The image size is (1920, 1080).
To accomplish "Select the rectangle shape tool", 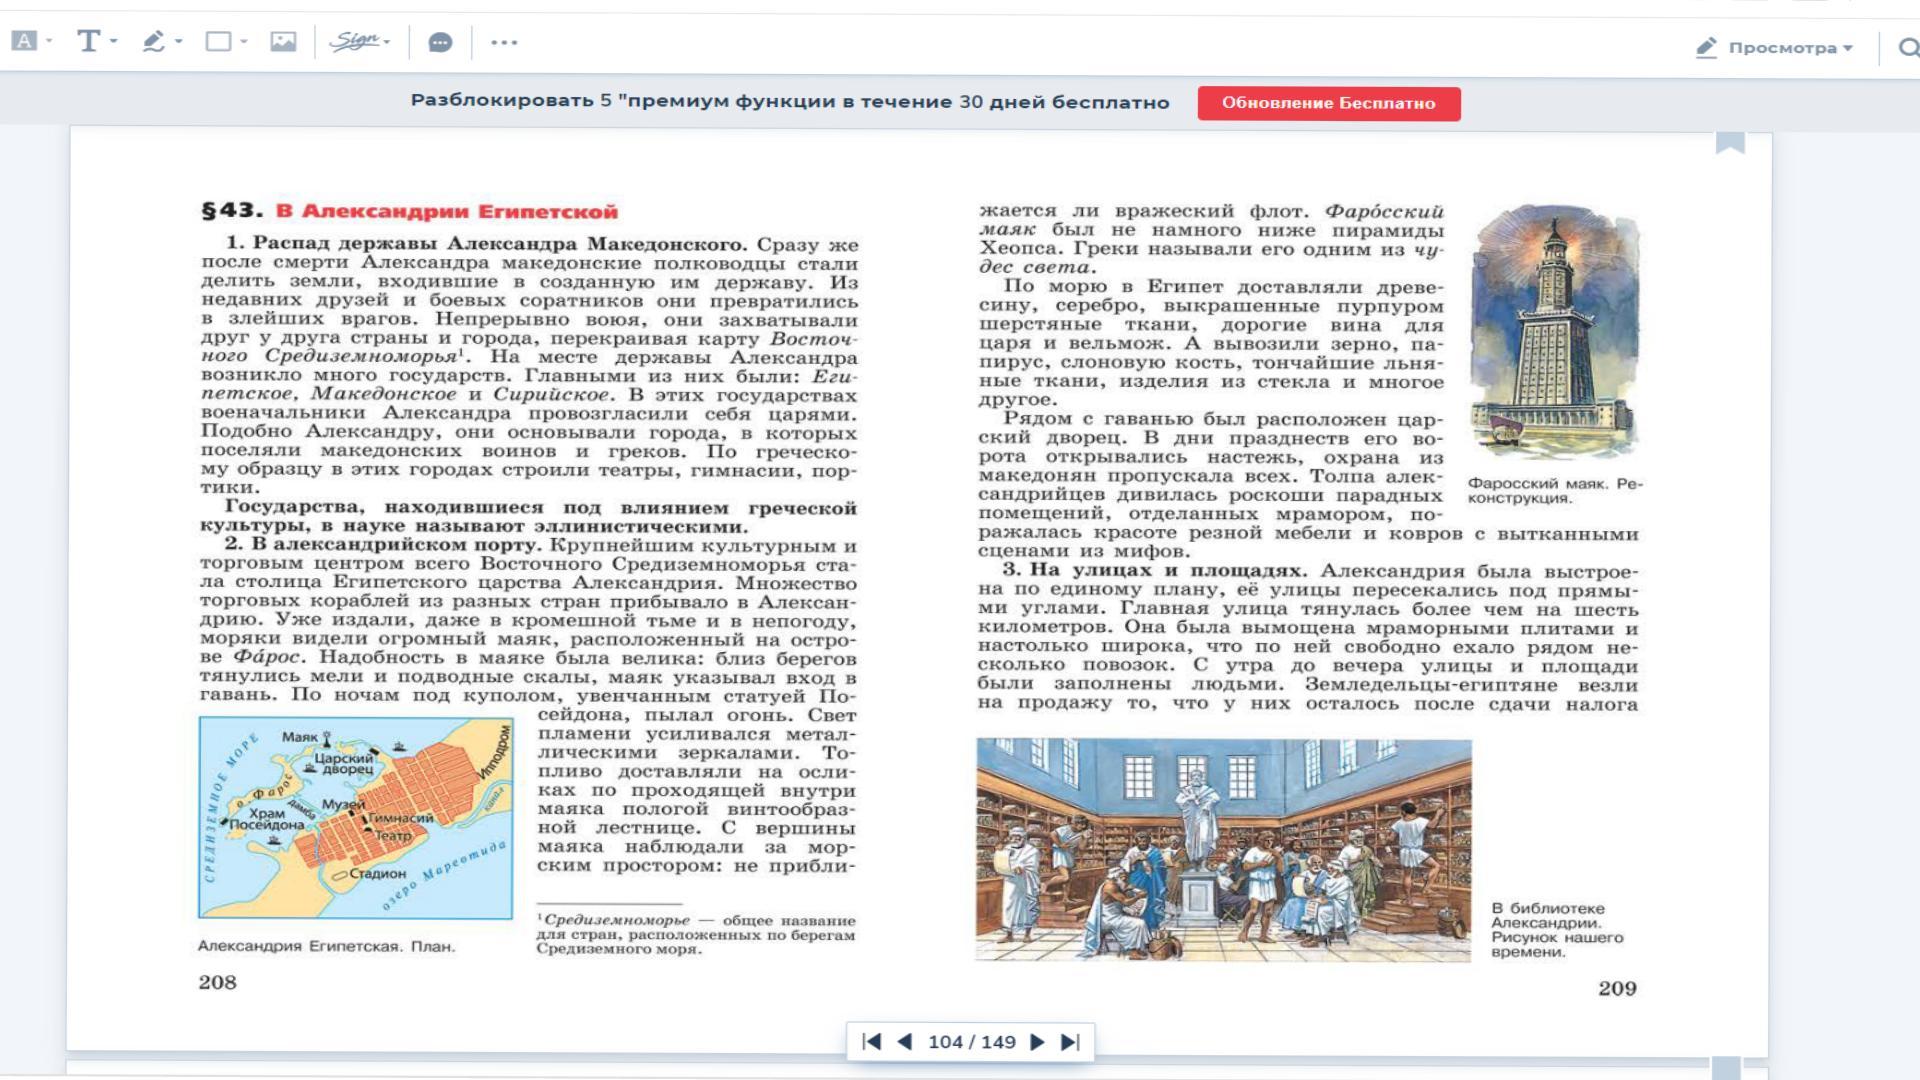I will point(217,41).
